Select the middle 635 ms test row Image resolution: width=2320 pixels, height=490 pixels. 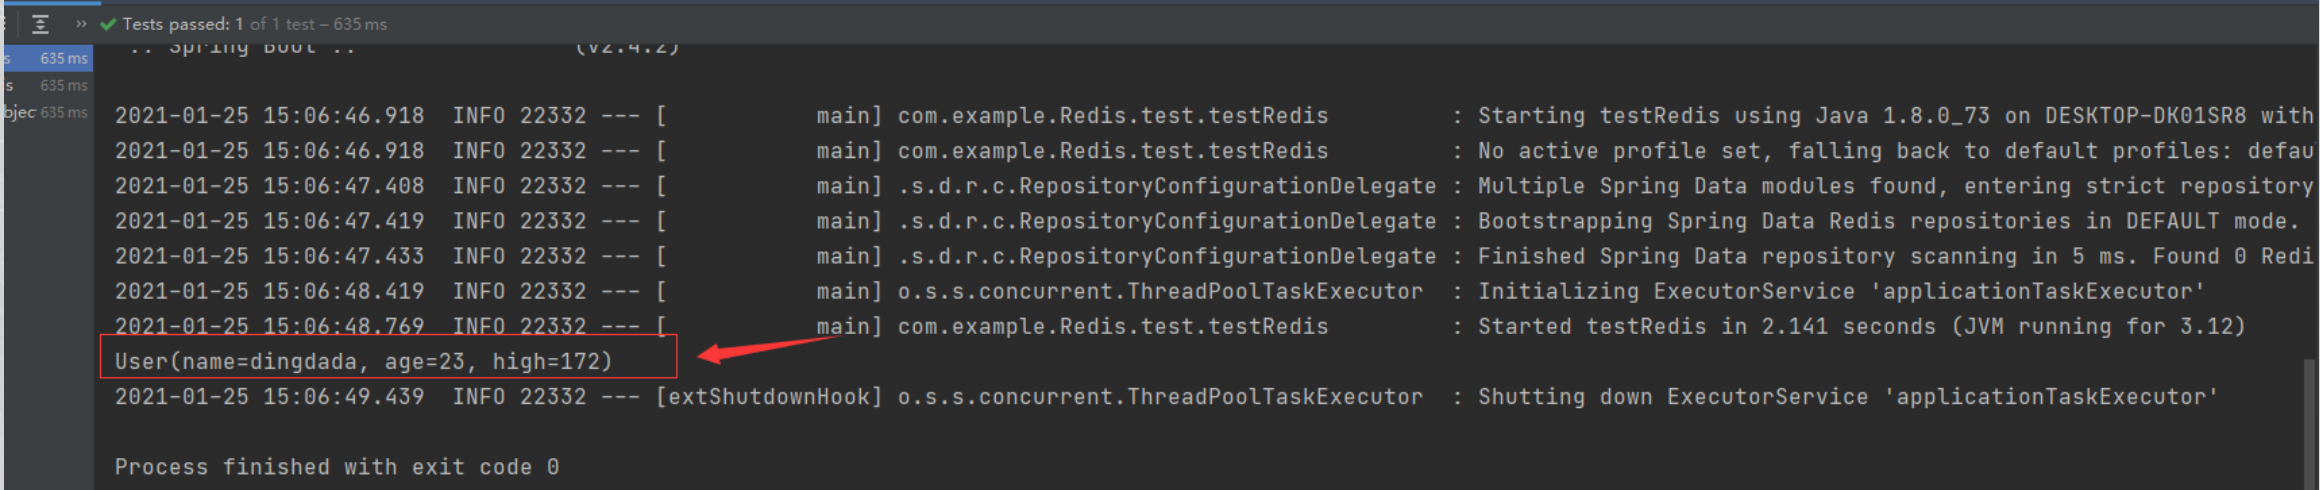[48, 86]
